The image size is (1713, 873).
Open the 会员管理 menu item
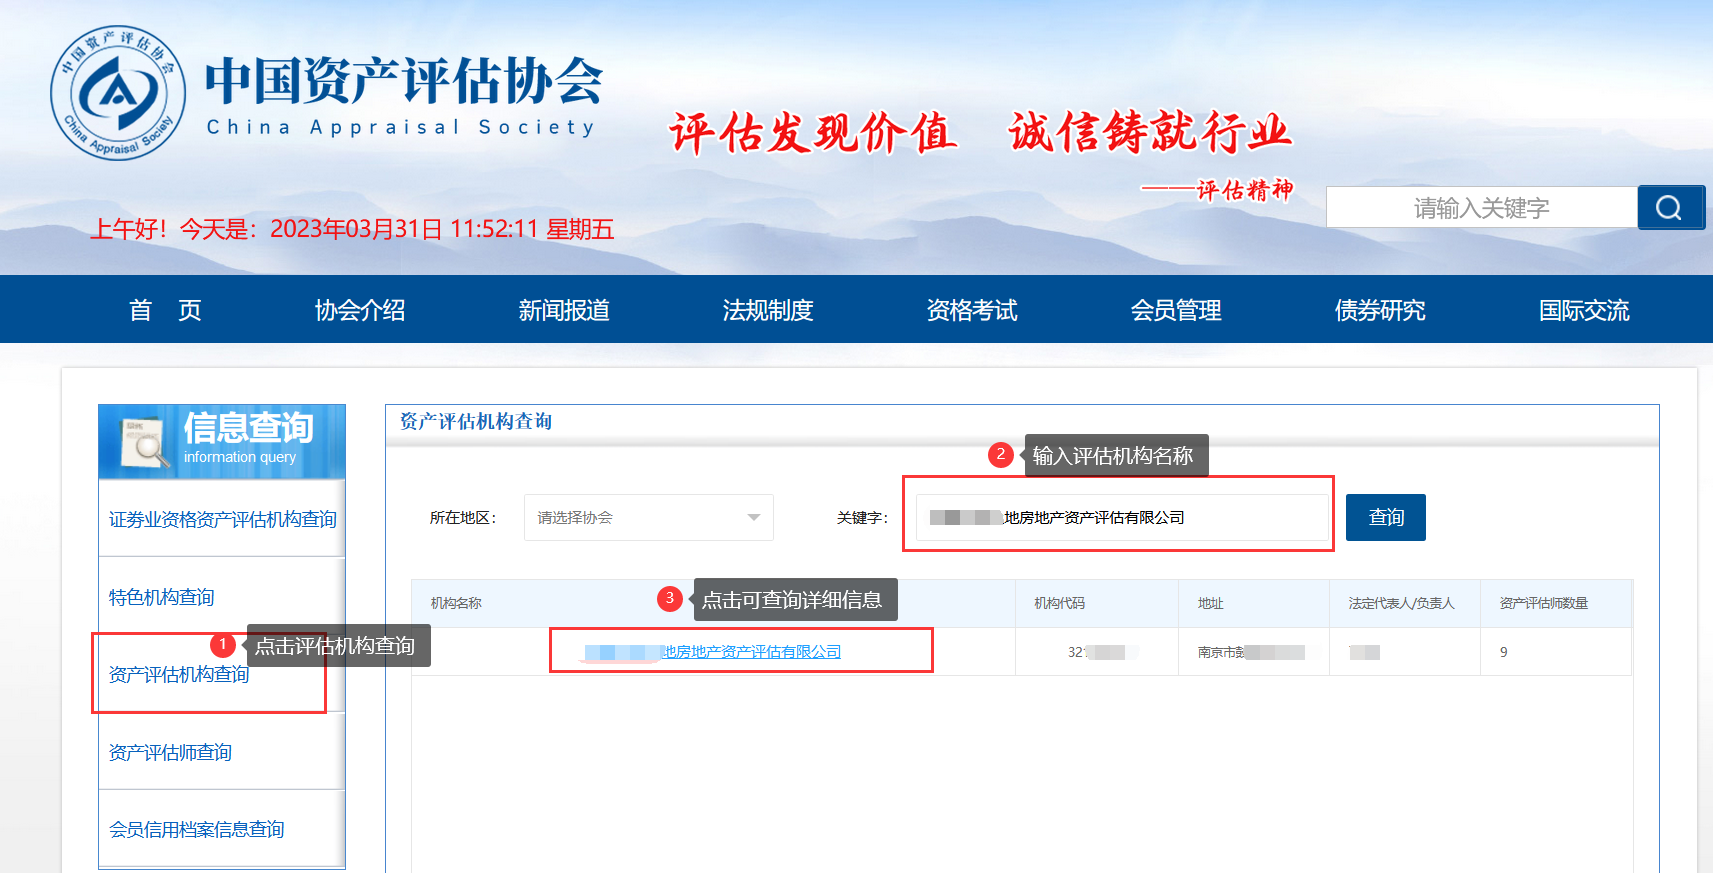(1176, 310)
